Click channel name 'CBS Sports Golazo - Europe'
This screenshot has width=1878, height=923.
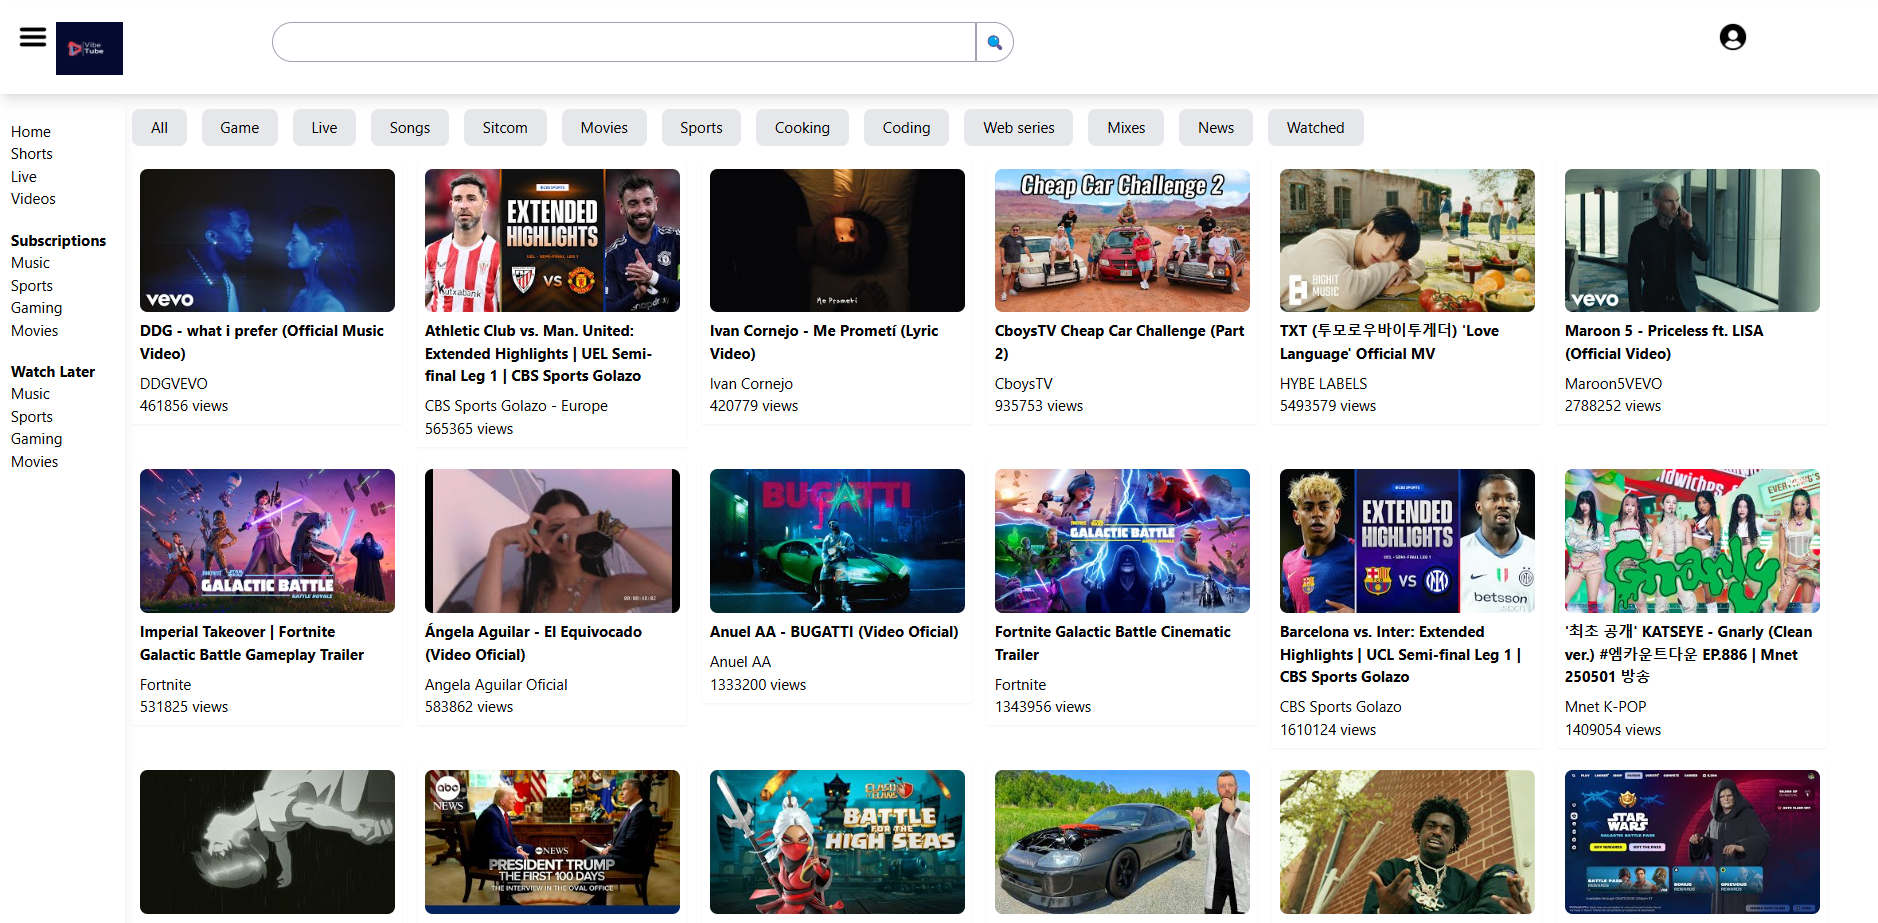(516, 406)
